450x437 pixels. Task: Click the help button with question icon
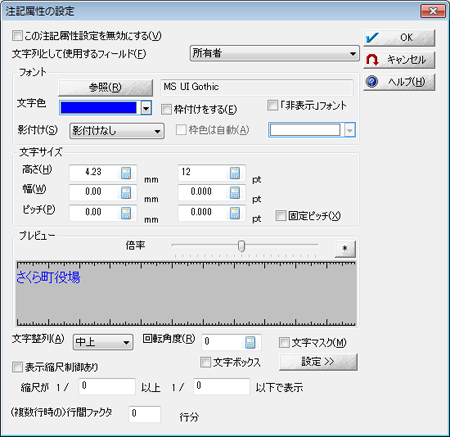click(x=399, y=82)
